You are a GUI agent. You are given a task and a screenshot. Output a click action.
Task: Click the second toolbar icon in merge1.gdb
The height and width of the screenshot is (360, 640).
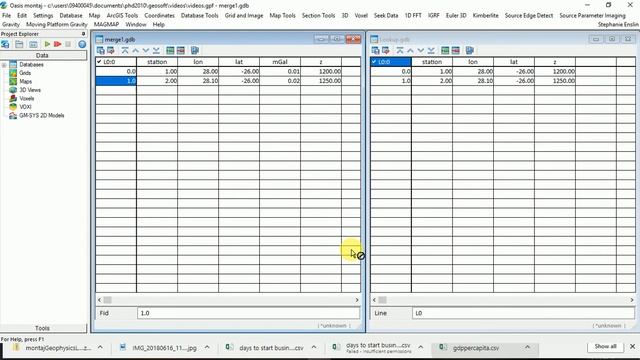tap(111, 50)
